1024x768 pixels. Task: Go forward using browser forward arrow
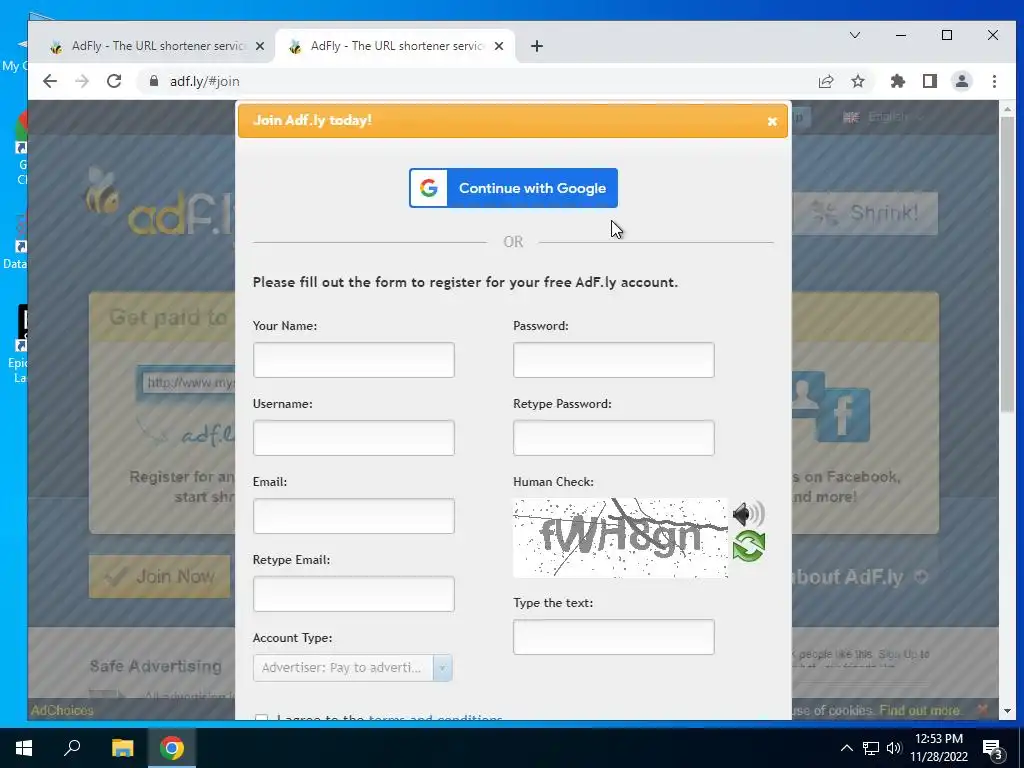point(82,81)
